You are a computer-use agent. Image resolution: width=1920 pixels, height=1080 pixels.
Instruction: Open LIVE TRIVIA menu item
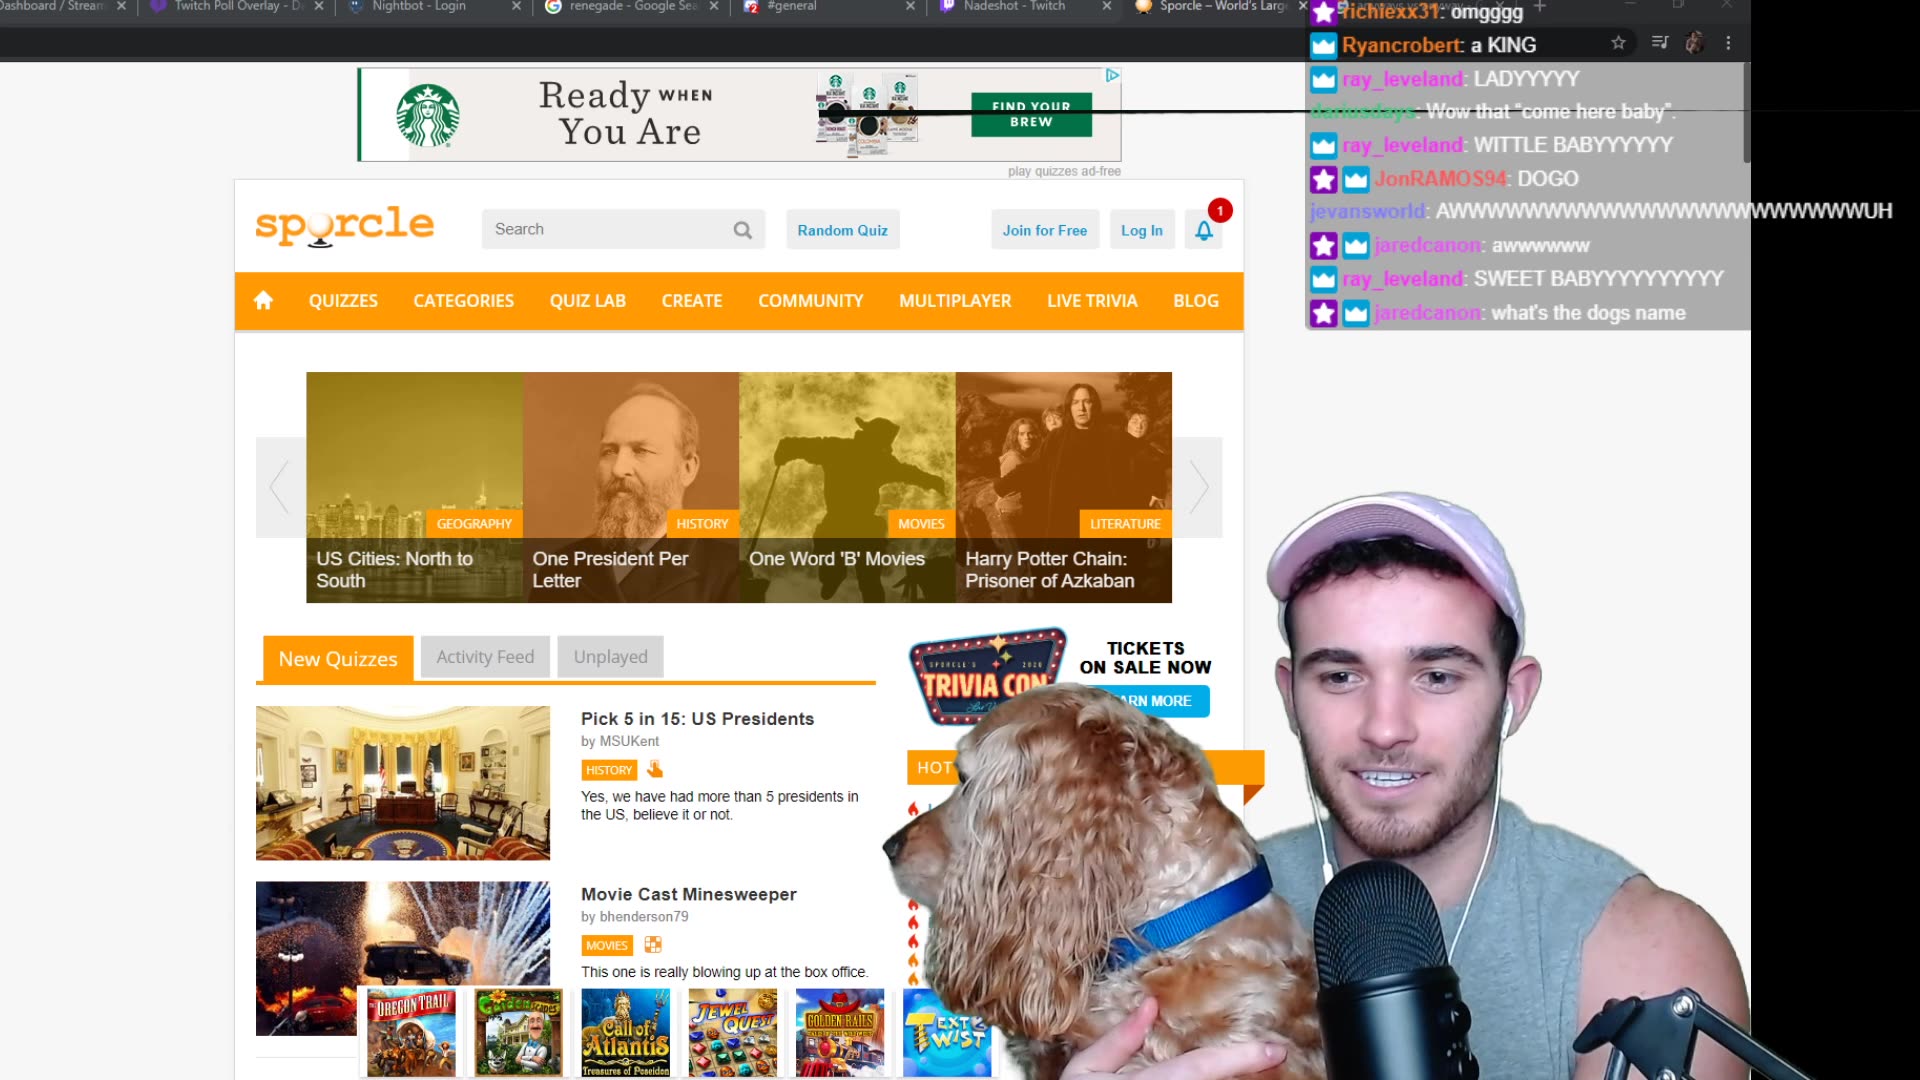[x=1092, y=301]
